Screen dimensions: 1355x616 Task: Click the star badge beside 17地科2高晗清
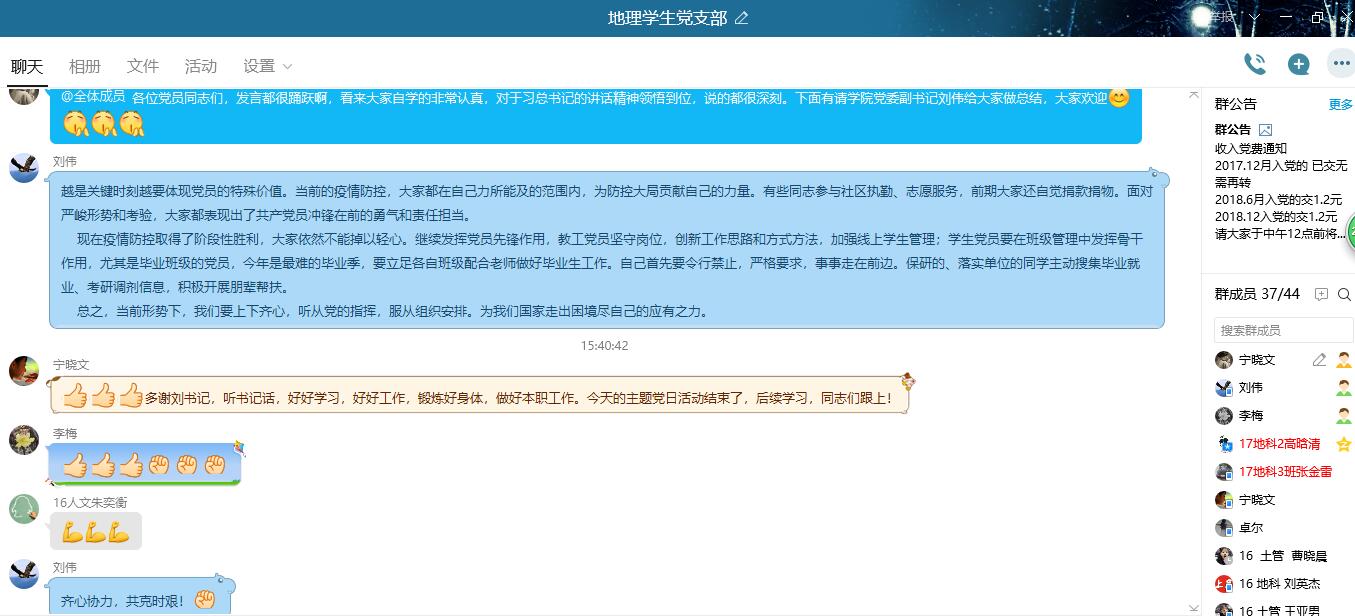pos(1344,444)
